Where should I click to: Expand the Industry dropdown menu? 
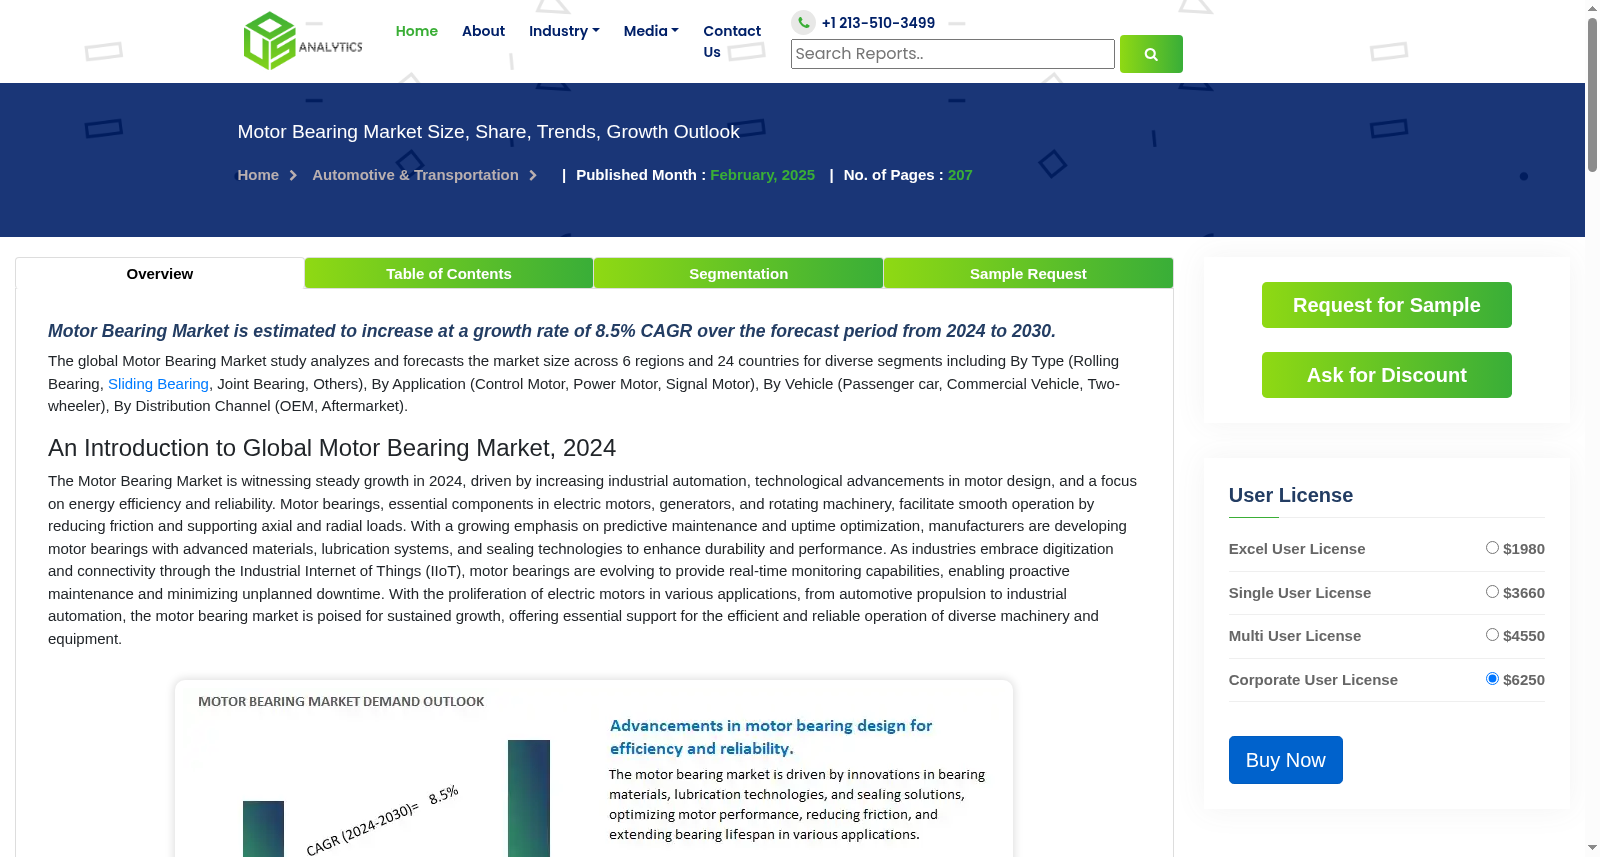point(564,31)
